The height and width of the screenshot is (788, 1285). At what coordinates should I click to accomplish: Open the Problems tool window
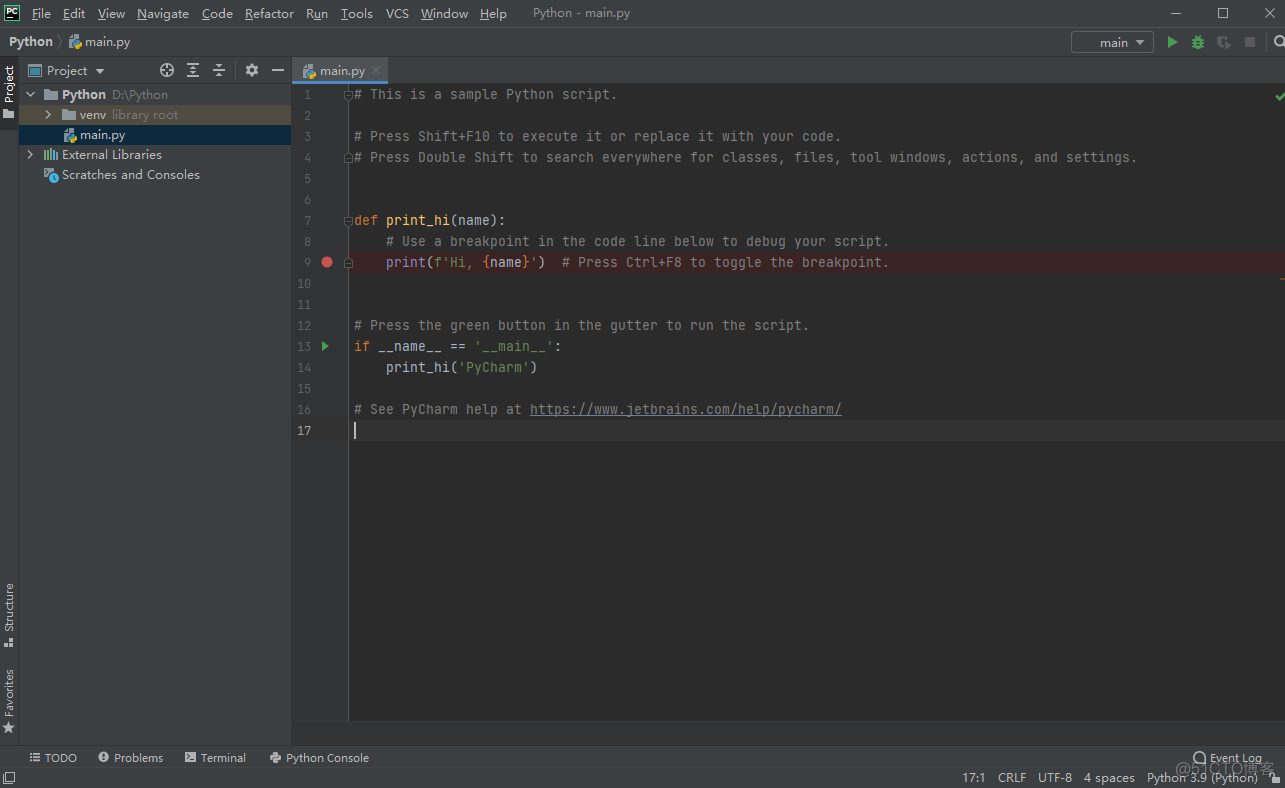click(130, 758)
